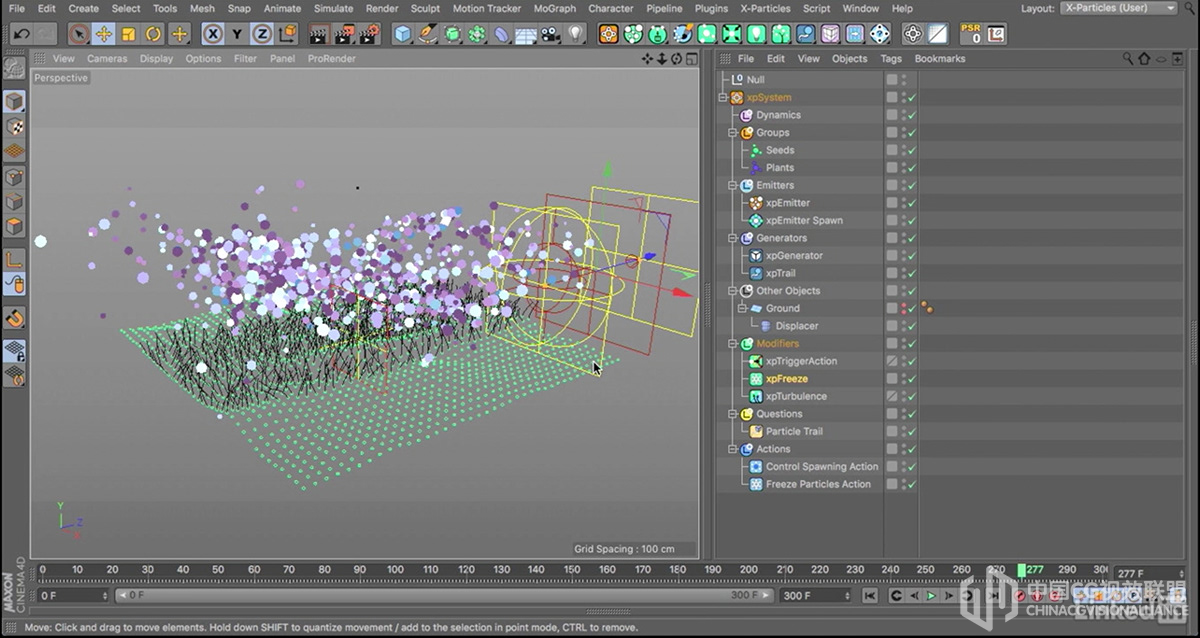Click the 0 F start frame field

pyautogui.click(x=72, y=596)
